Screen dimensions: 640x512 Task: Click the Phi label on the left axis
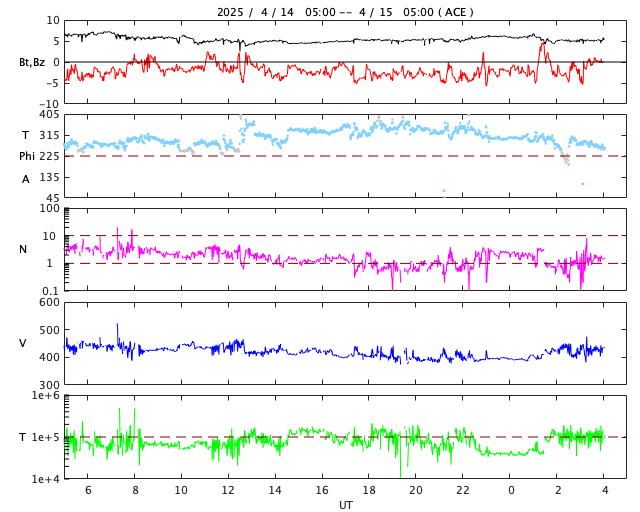(x=27, y=156)
